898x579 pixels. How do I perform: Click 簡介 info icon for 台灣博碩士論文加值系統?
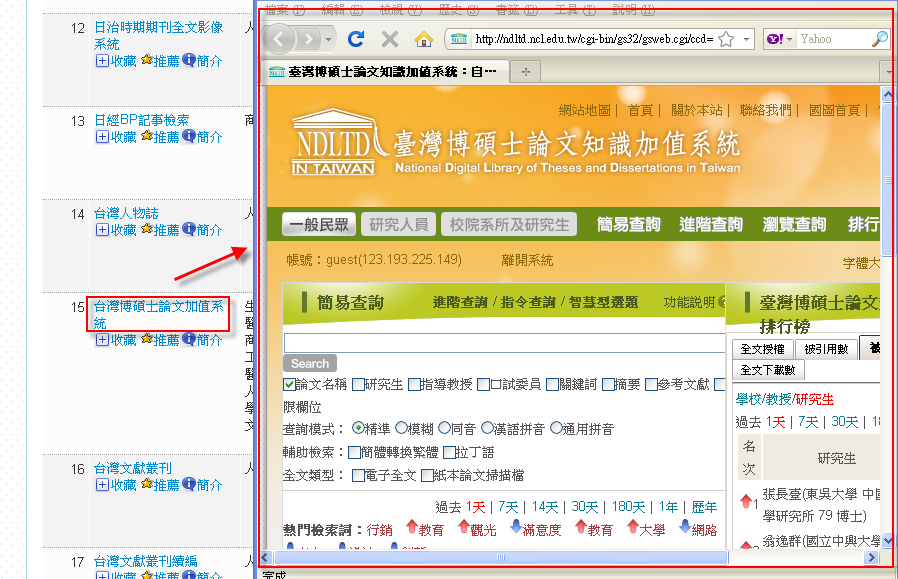pos(189,339)
